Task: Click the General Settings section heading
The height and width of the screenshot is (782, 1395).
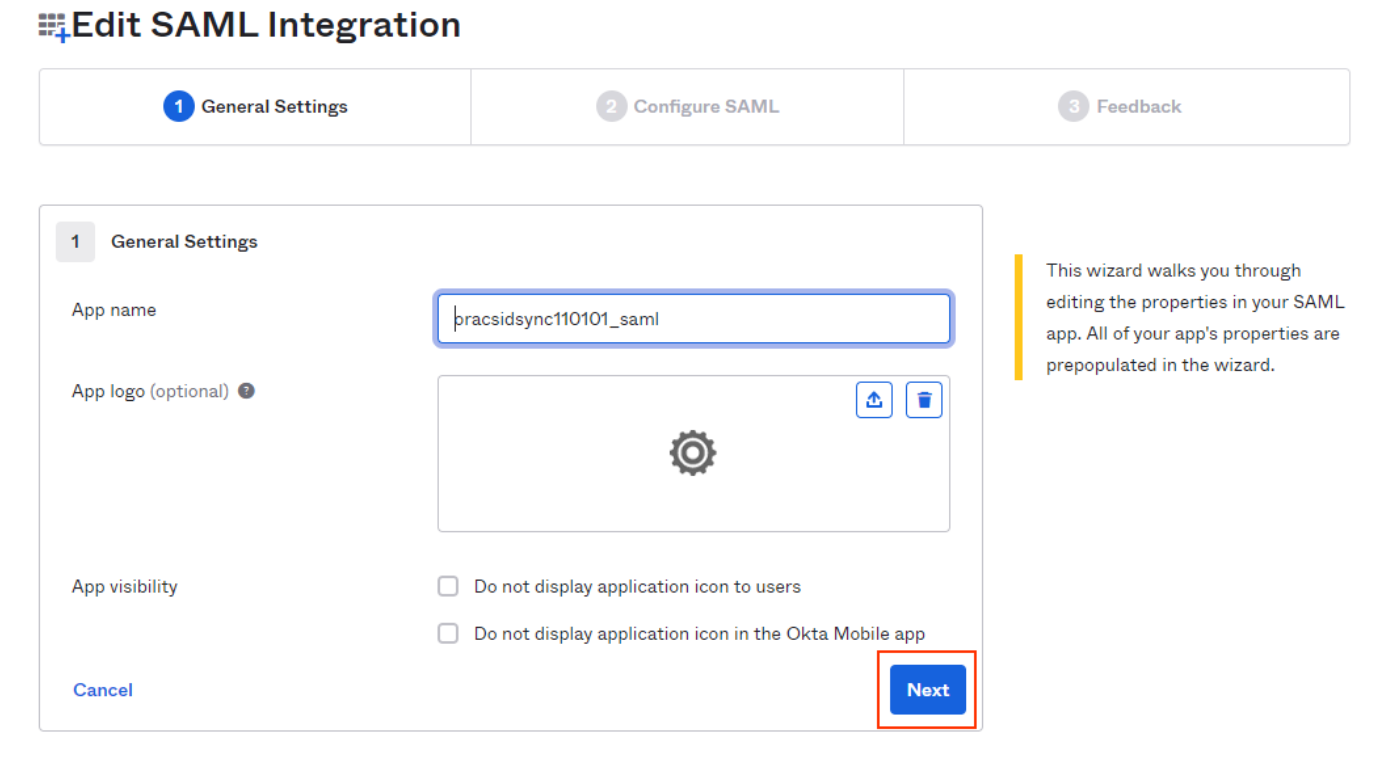Action: [x=184, y=242]
